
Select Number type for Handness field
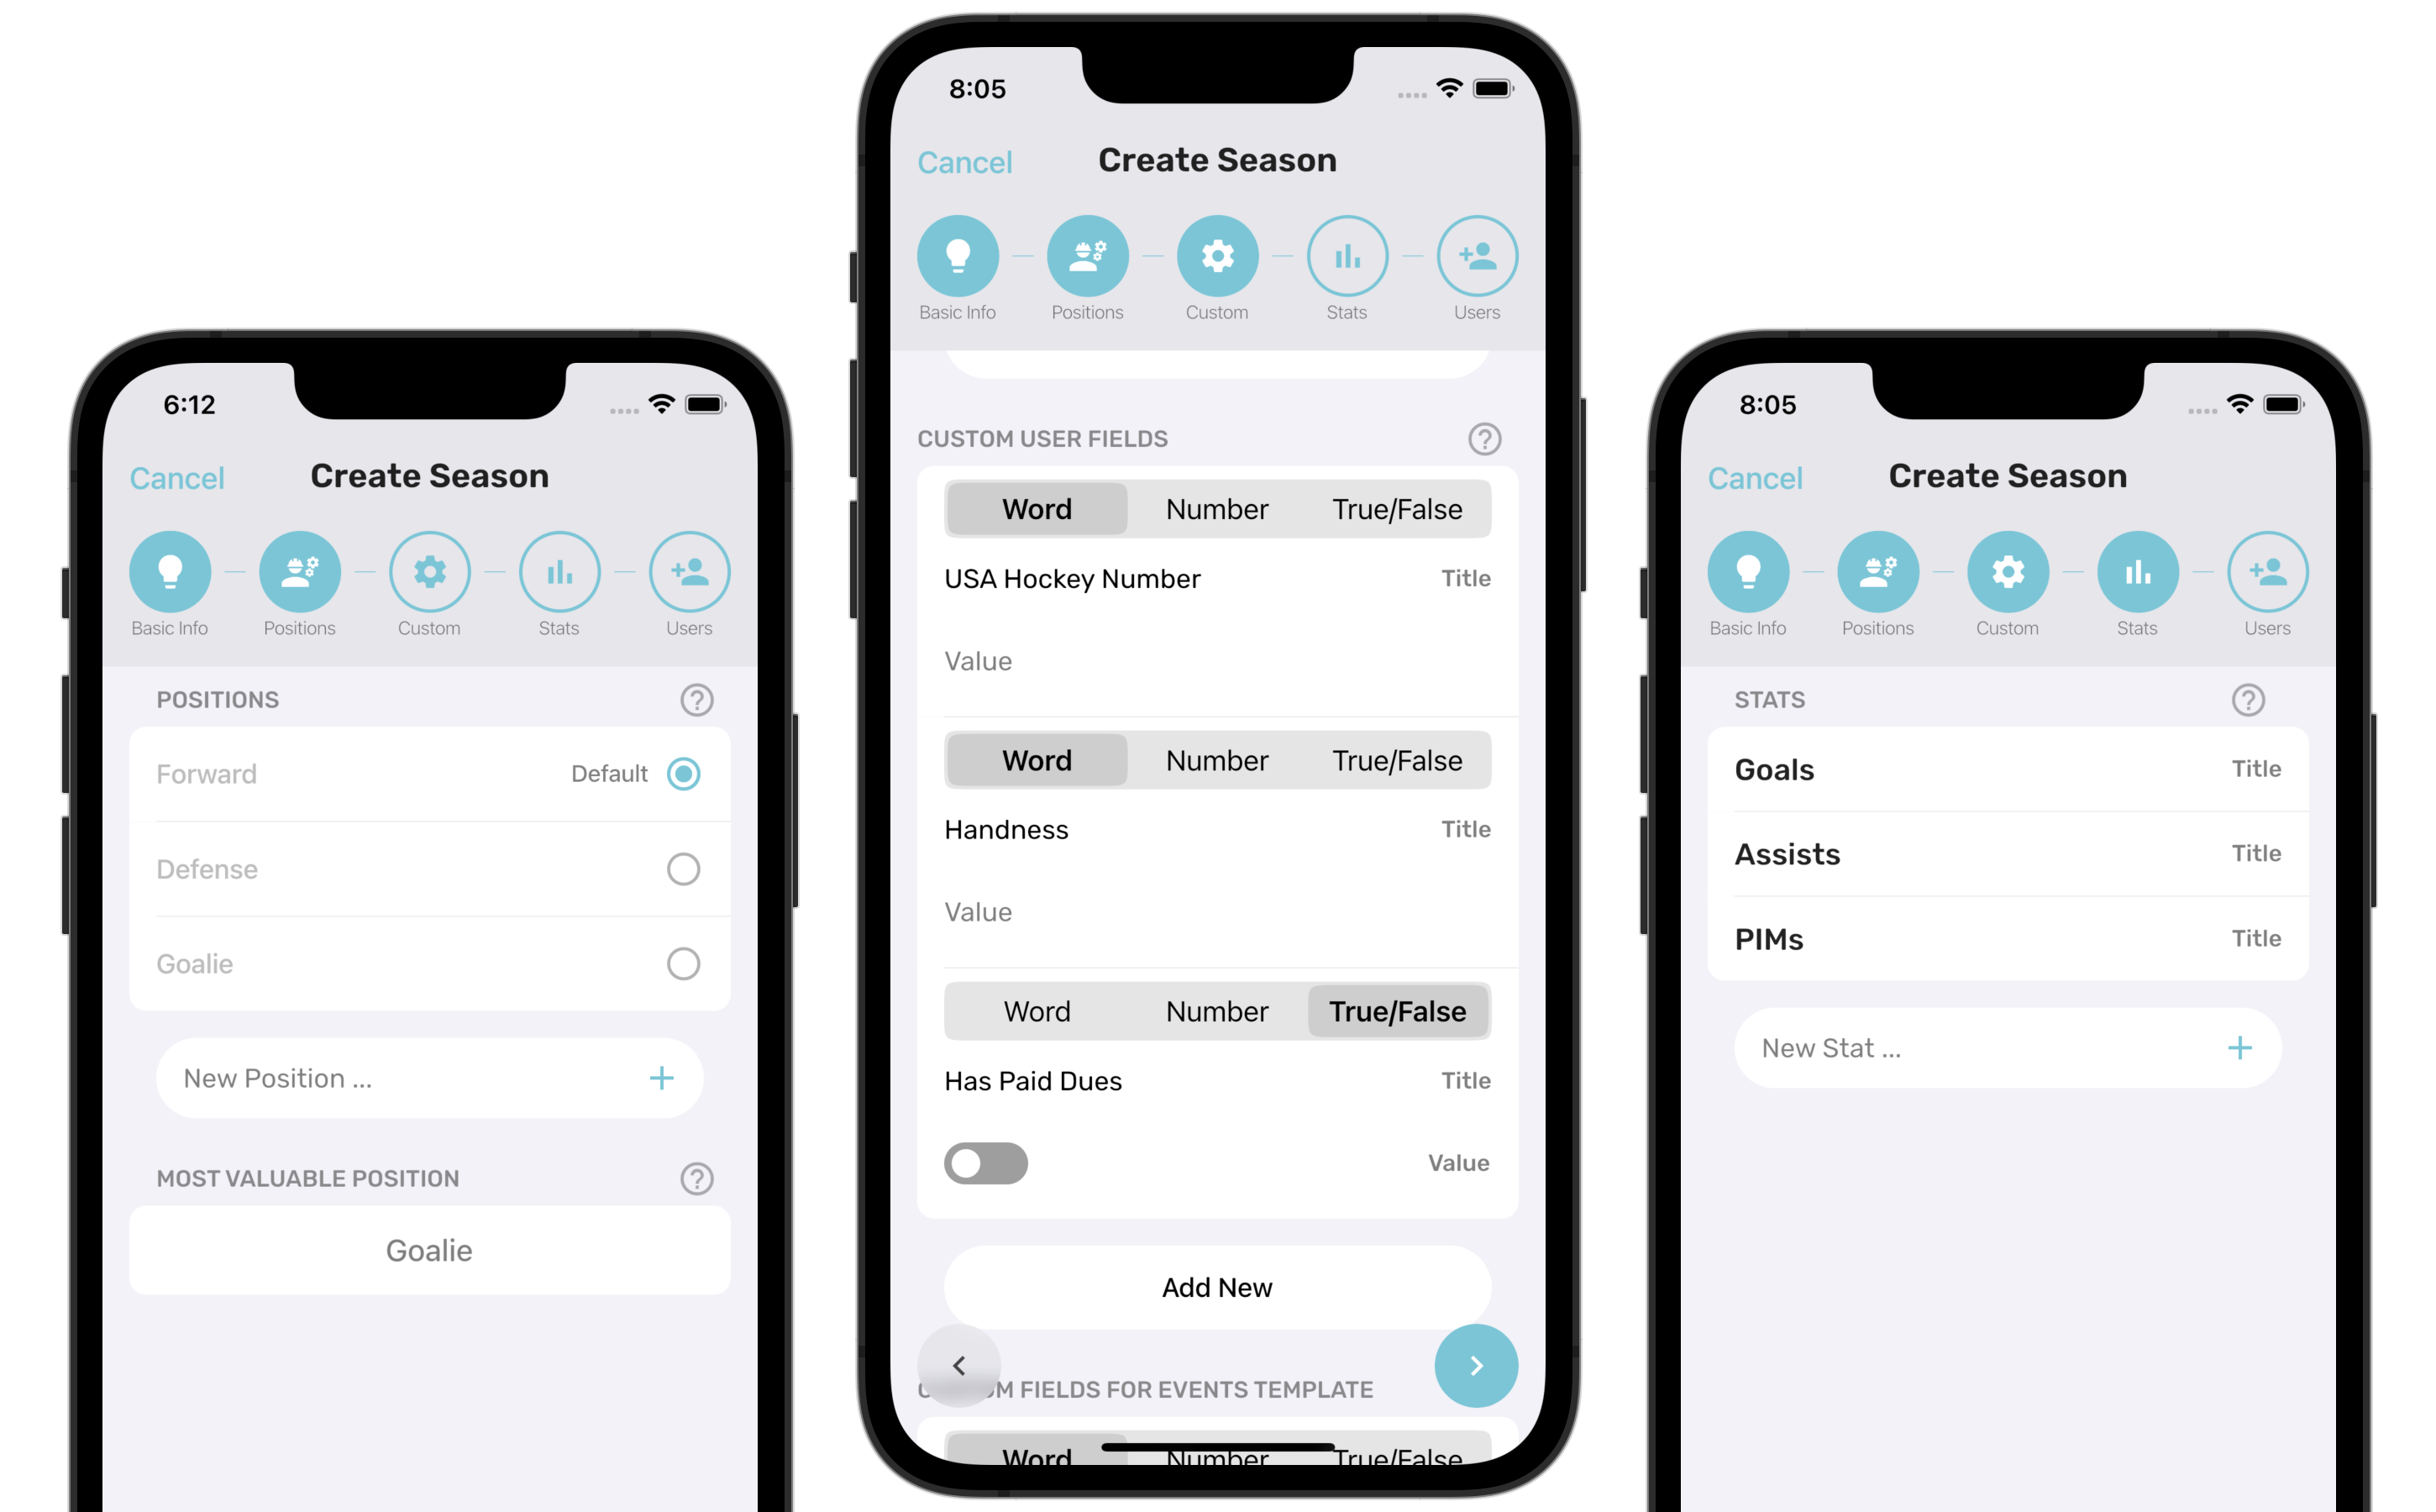pos(1212,761)
